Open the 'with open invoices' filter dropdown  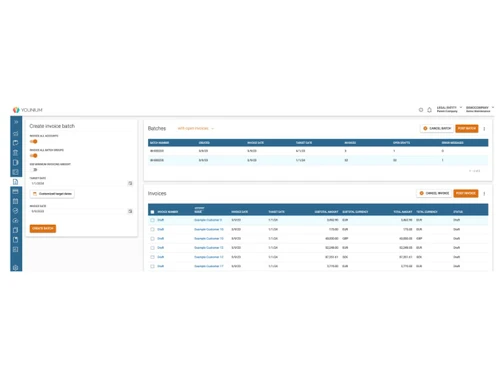pyautogui.click(x=196, y=128)
